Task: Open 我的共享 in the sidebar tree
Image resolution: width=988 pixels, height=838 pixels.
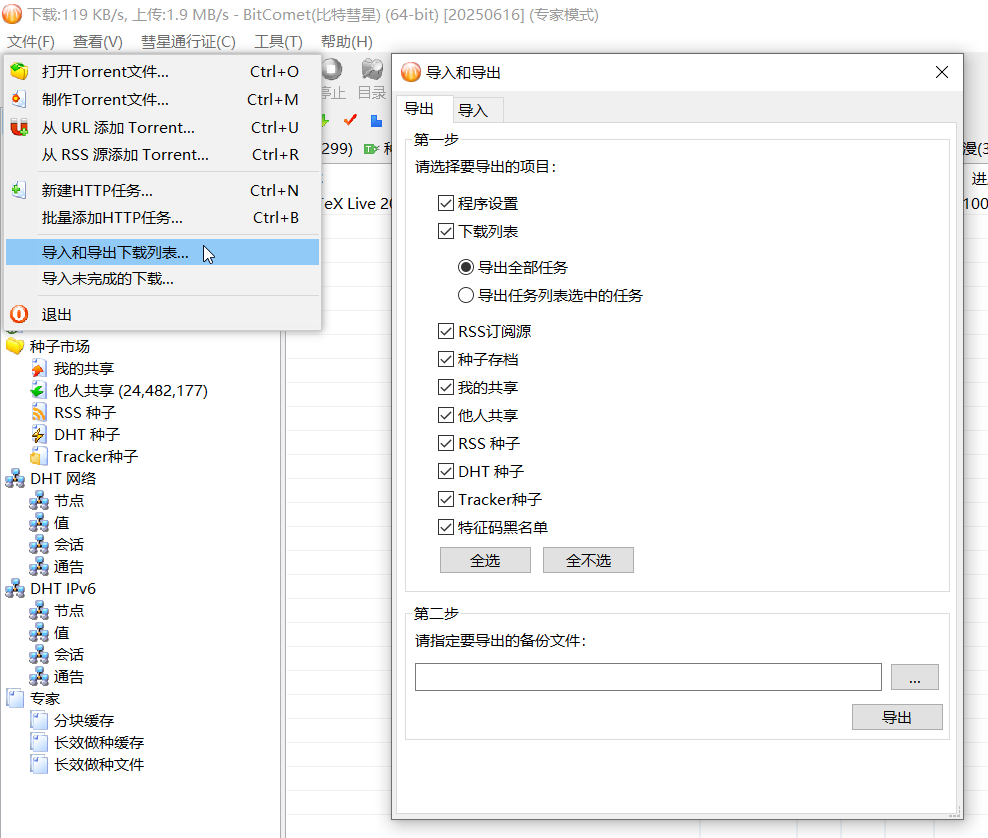Action: [x=84, y=368]
